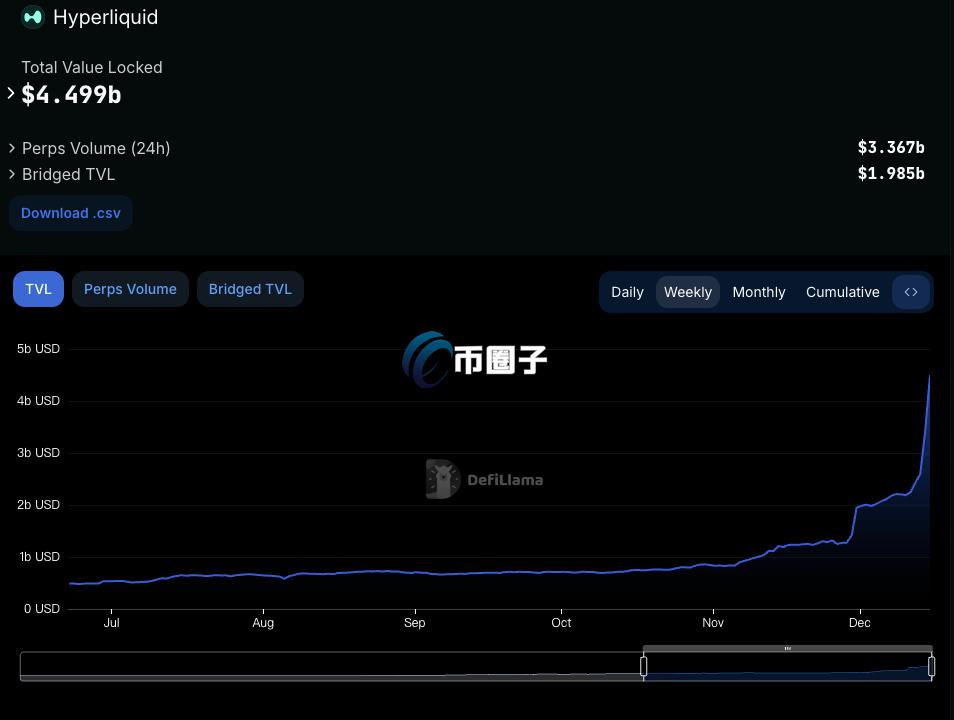Click the Dec x-axis label
Screen dimensions: 954x720
[860, 623]
